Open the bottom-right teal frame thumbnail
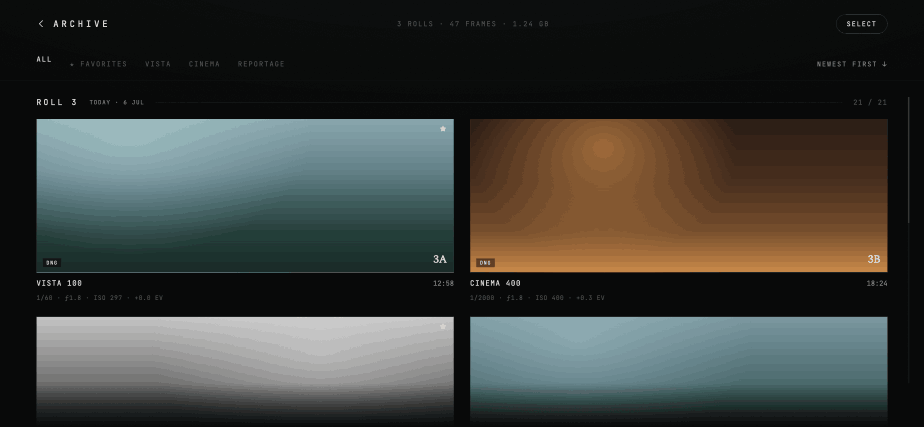The width and height of the screenshot is (924, 427). pyautogui.click(x=679, y=372)
